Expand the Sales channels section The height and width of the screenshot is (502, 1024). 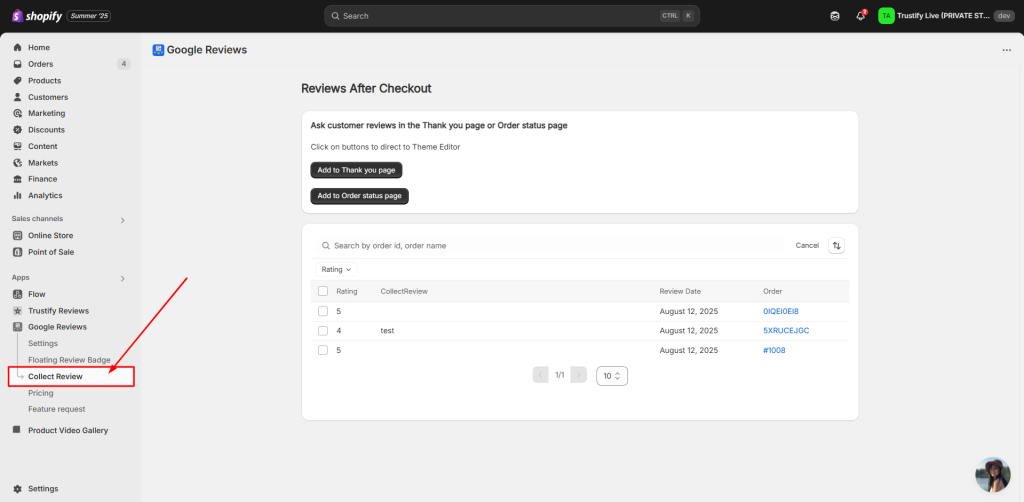point(123,221)
